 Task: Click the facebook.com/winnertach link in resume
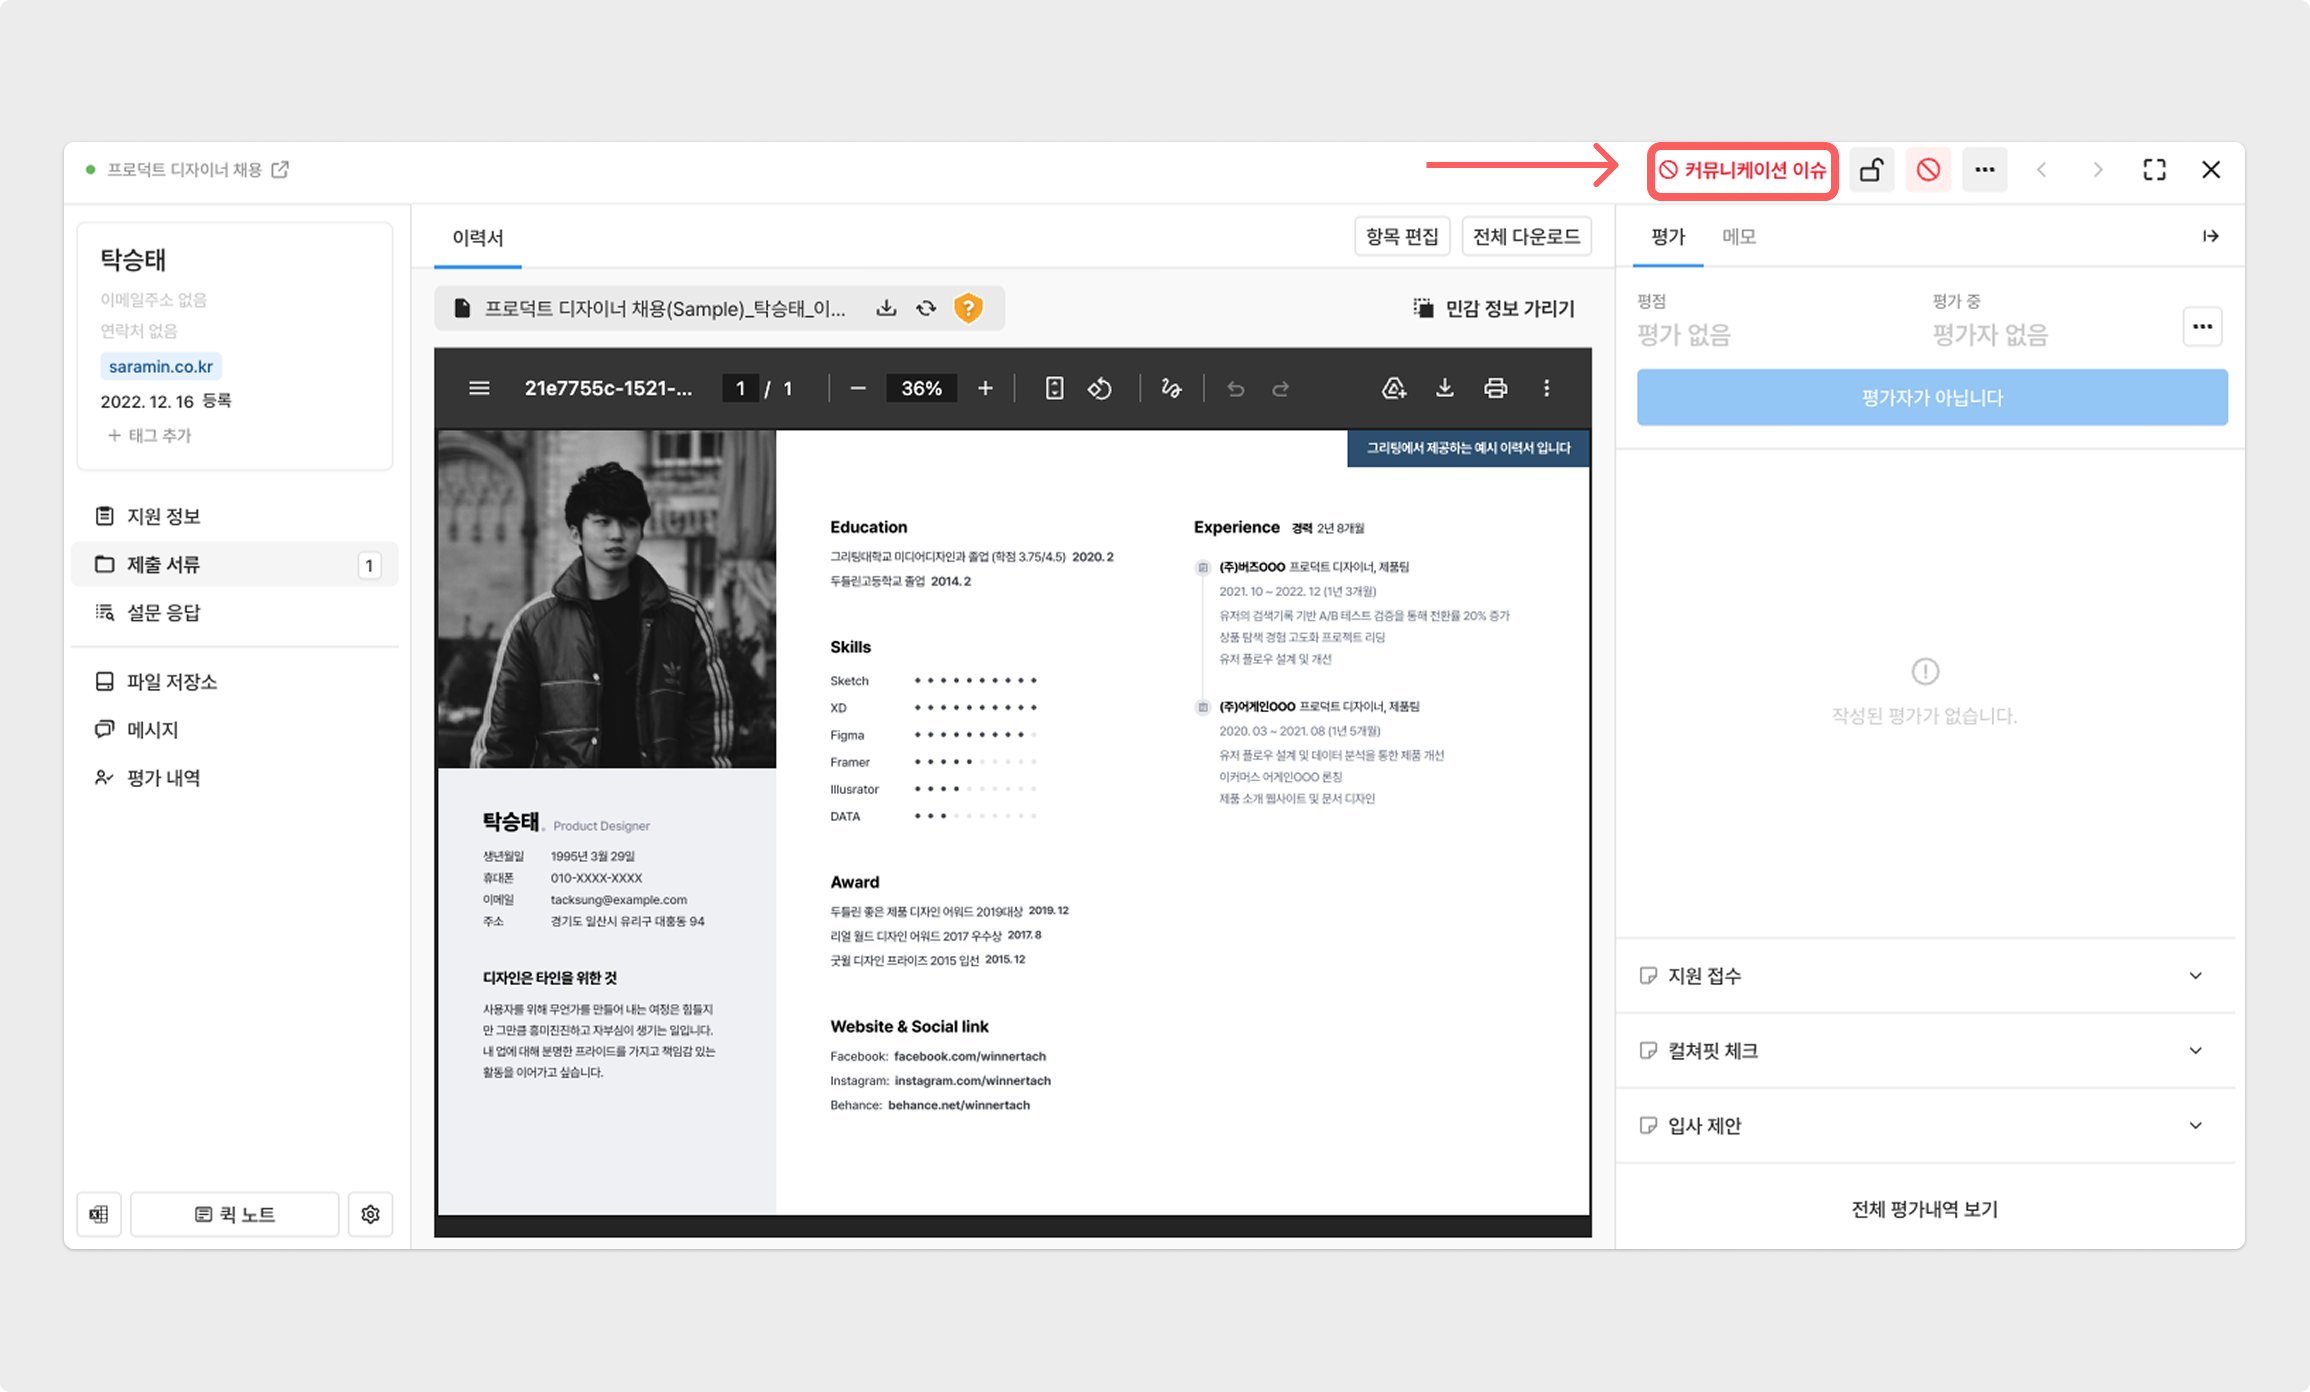pos(969,1056)
